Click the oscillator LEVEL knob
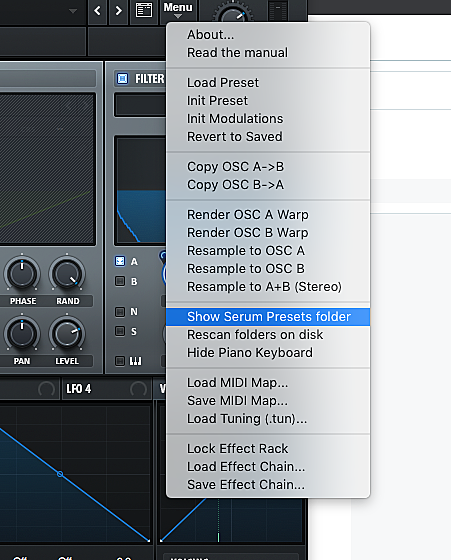451x560 pixels. pos(67,334)
